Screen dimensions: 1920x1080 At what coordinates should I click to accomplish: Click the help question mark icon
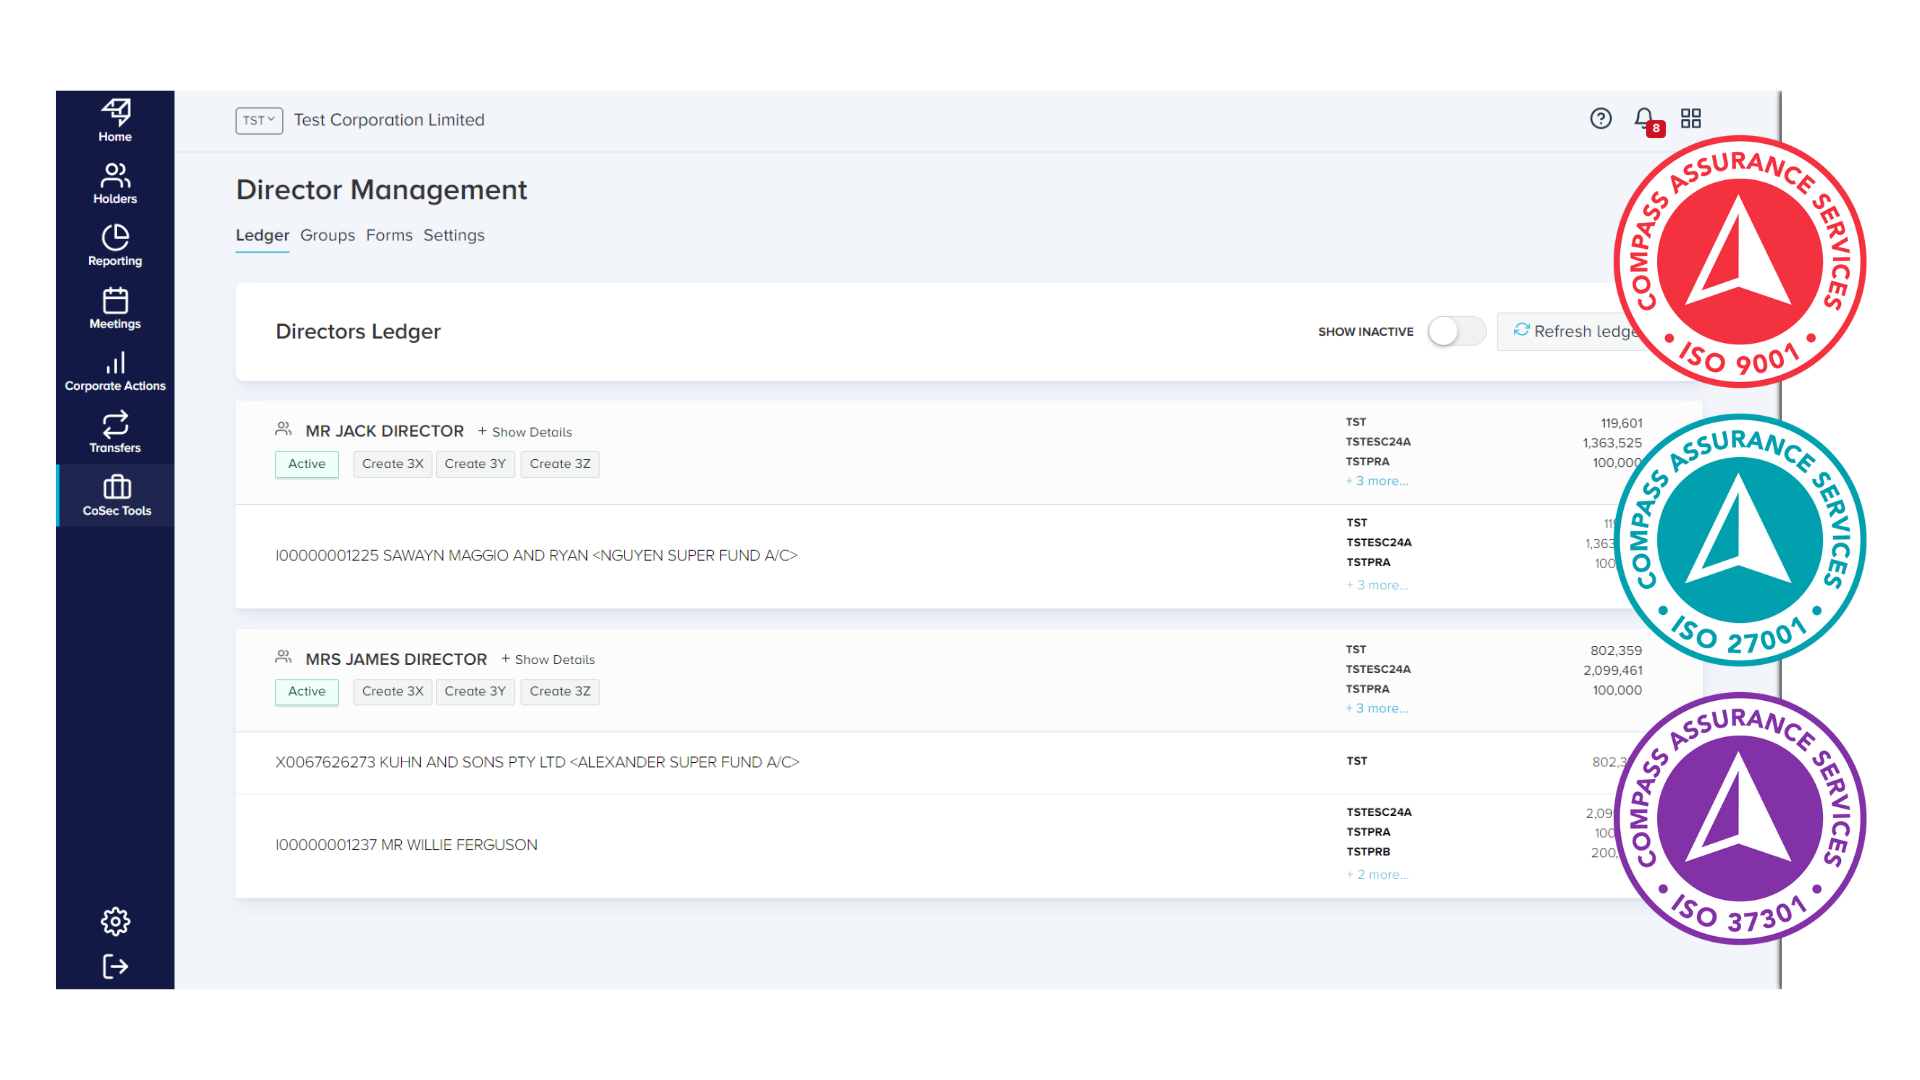coord(1601,118)
